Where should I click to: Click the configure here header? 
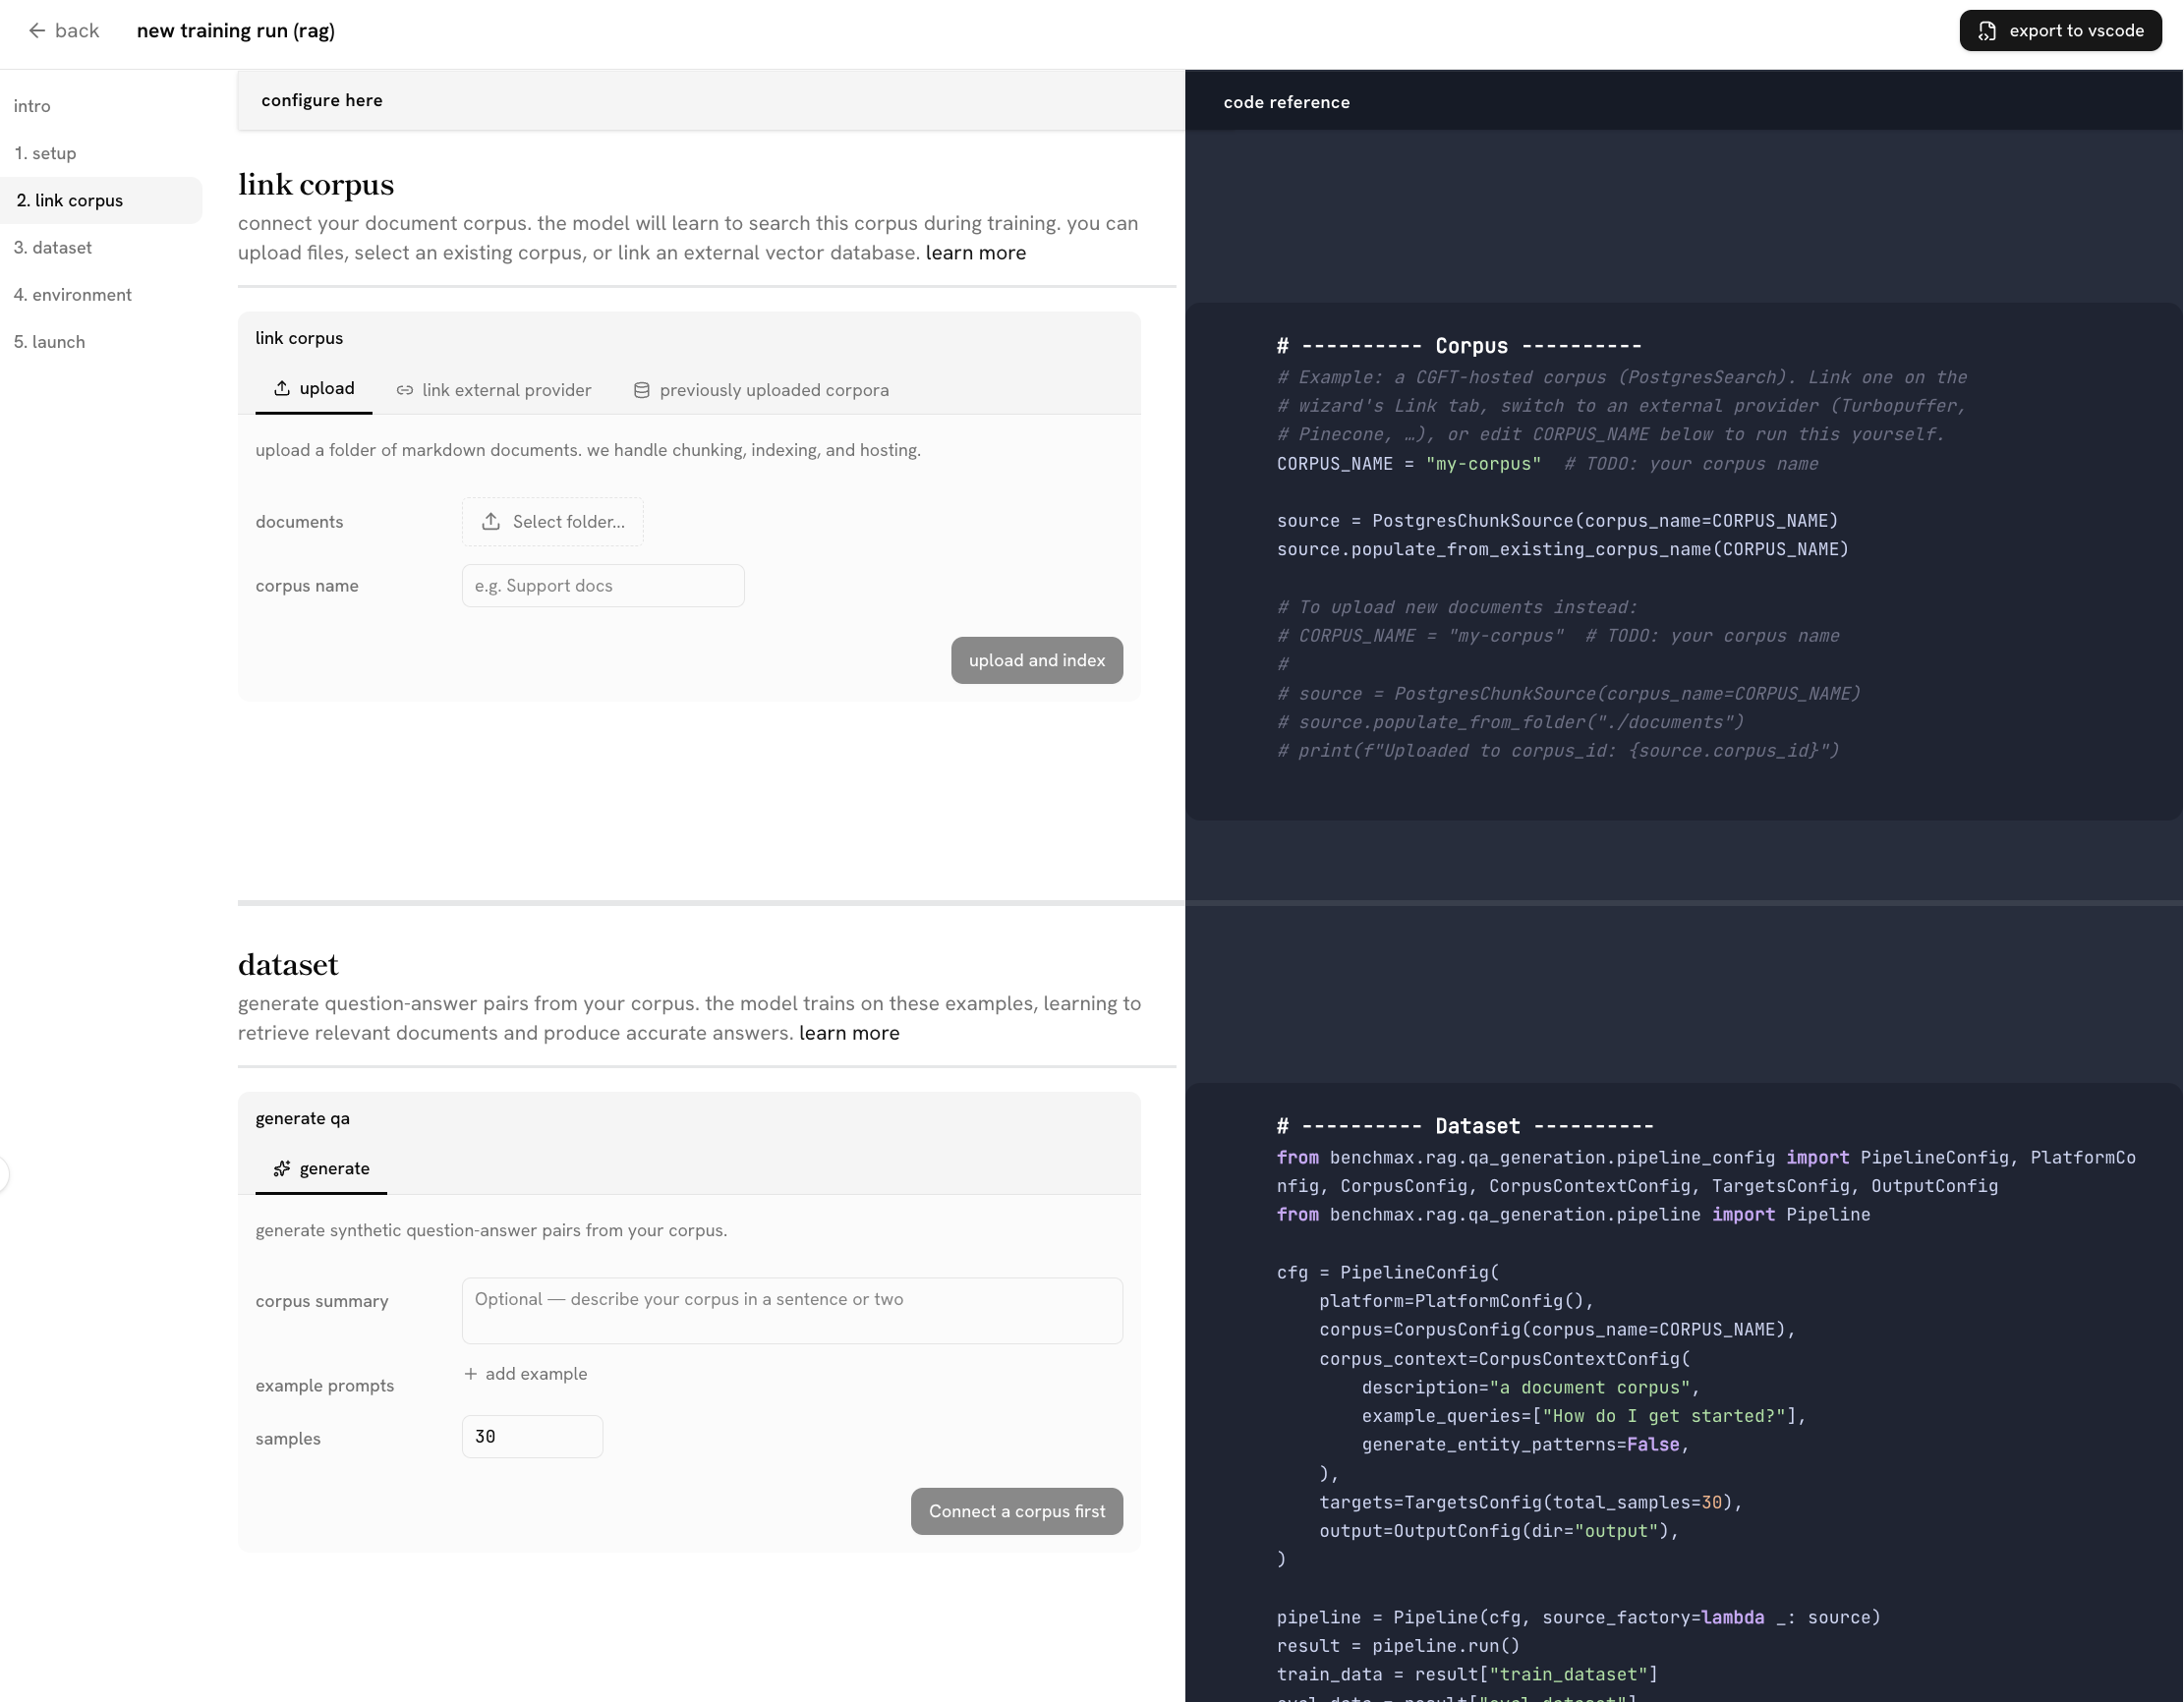click(x=322, y=100)
